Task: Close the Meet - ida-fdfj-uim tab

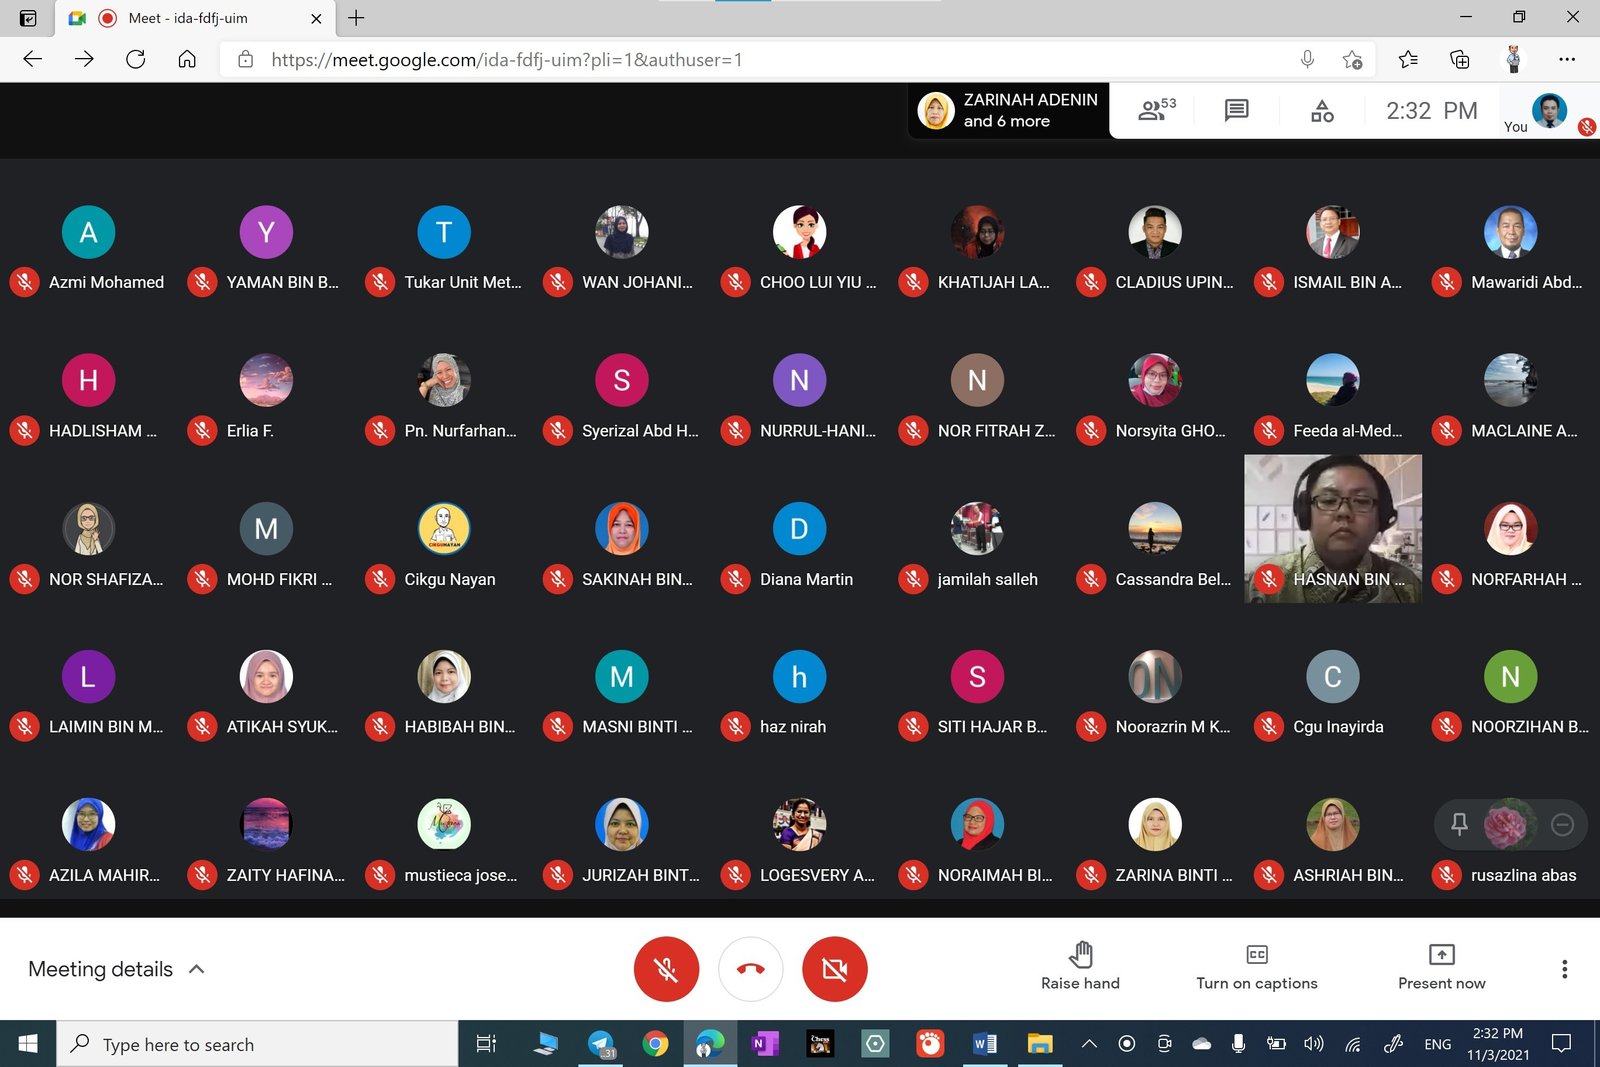Action: [316, 18]
